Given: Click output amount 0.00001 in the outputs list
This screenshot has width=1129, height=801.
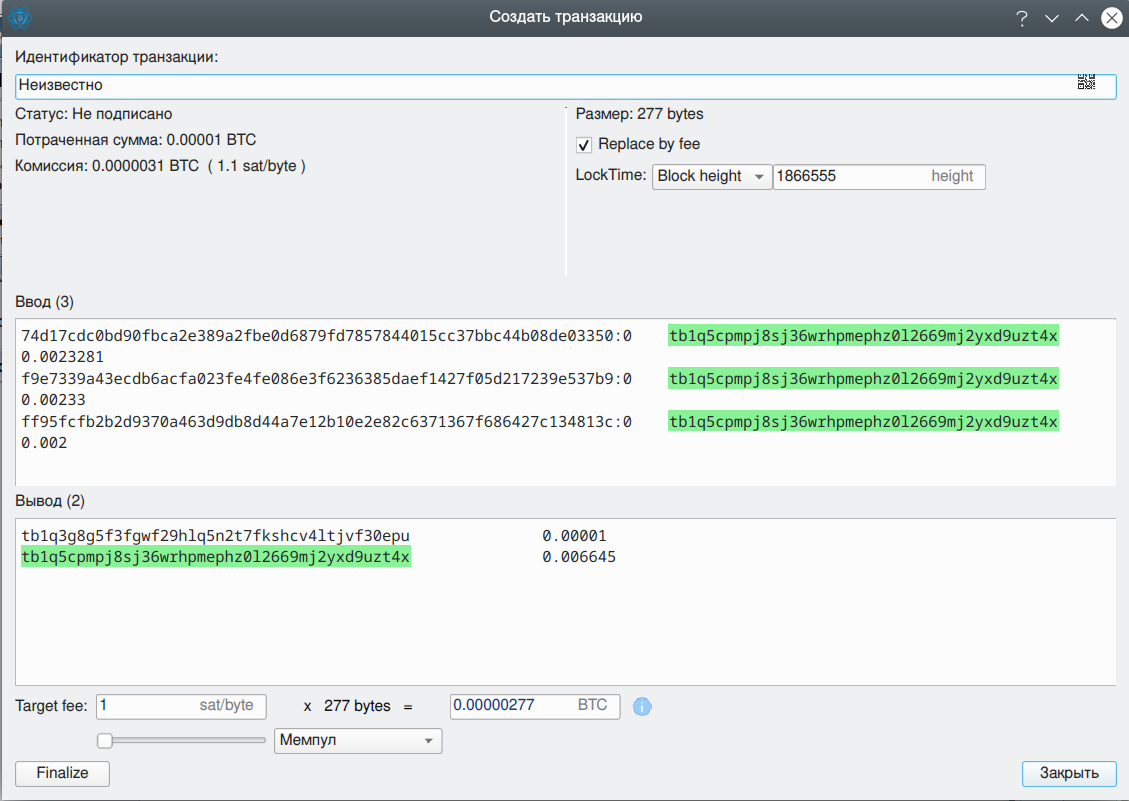Looking at the screenshot, I should (575, 536).
